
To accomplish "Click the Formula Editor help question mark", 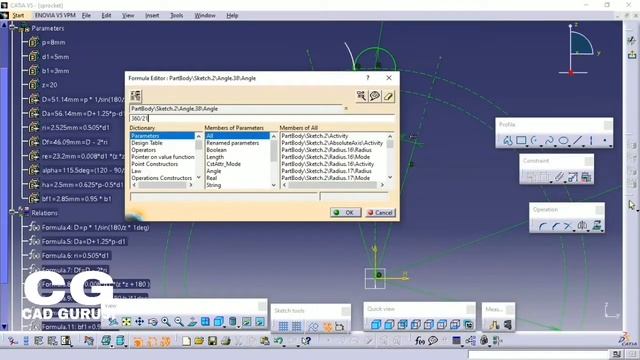I will pos(368,78).
